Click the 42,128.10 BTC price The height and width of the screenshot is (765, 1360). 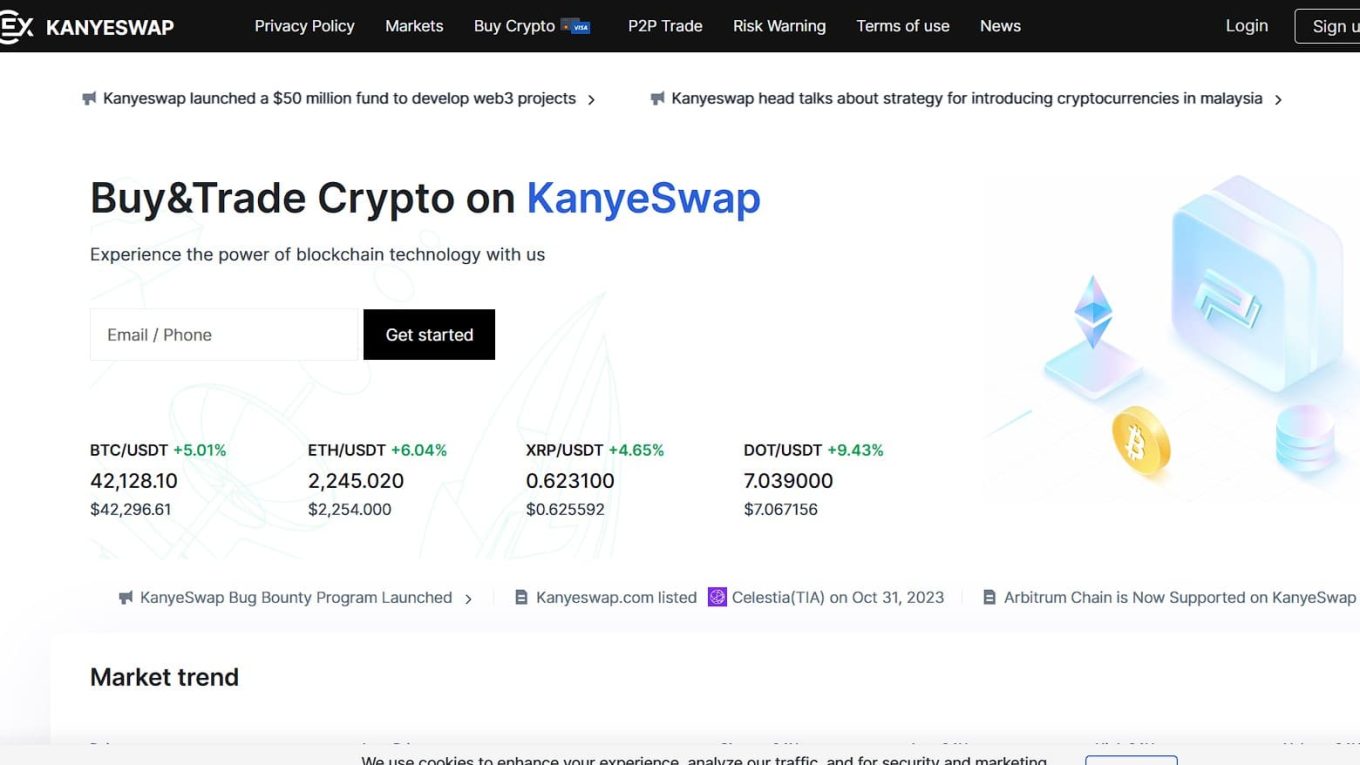[x=134, y=481]
